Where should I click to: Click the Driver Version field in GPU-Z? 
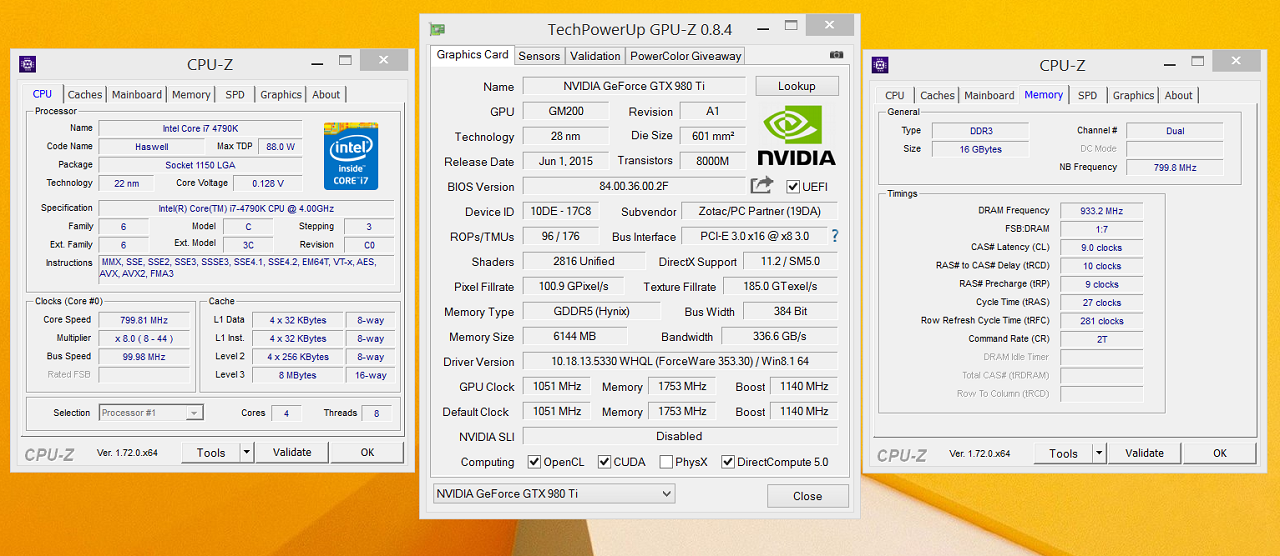click(x=680, y=361)
